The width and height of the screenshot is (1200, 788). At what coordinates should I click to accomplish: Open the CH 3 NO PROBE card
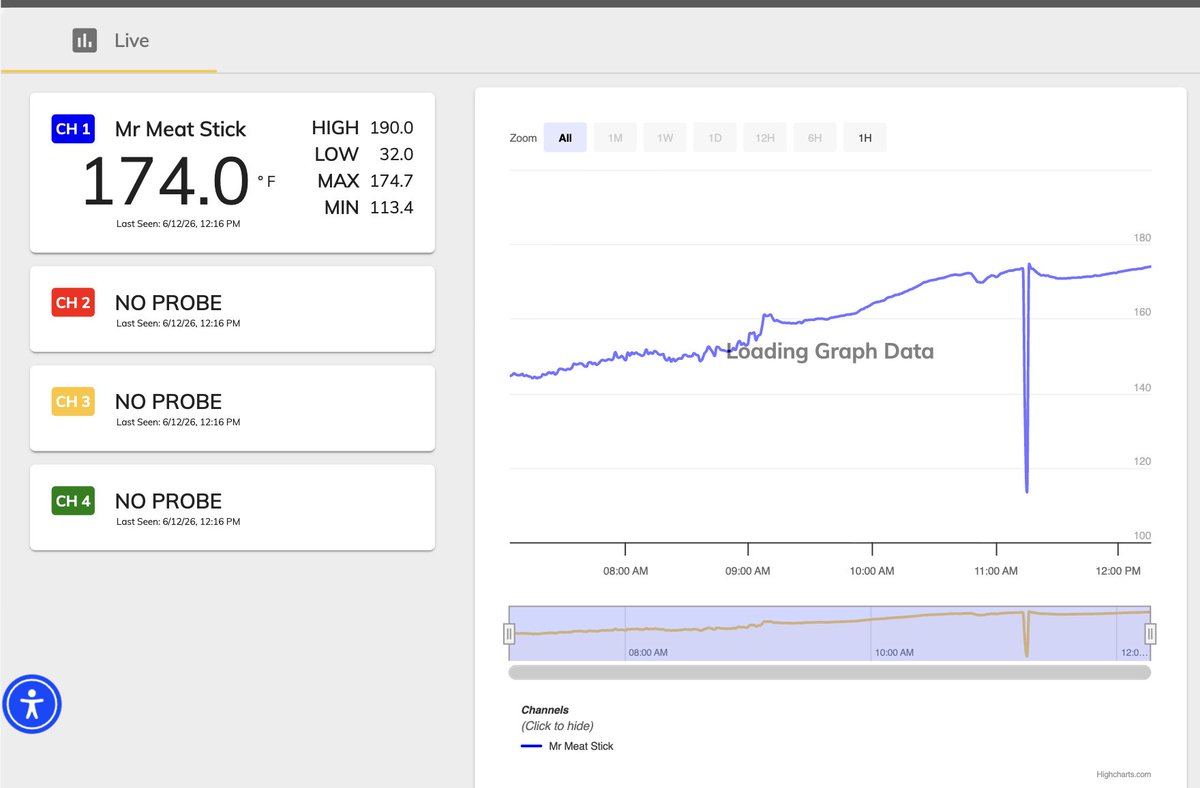(x=232, y=408)
